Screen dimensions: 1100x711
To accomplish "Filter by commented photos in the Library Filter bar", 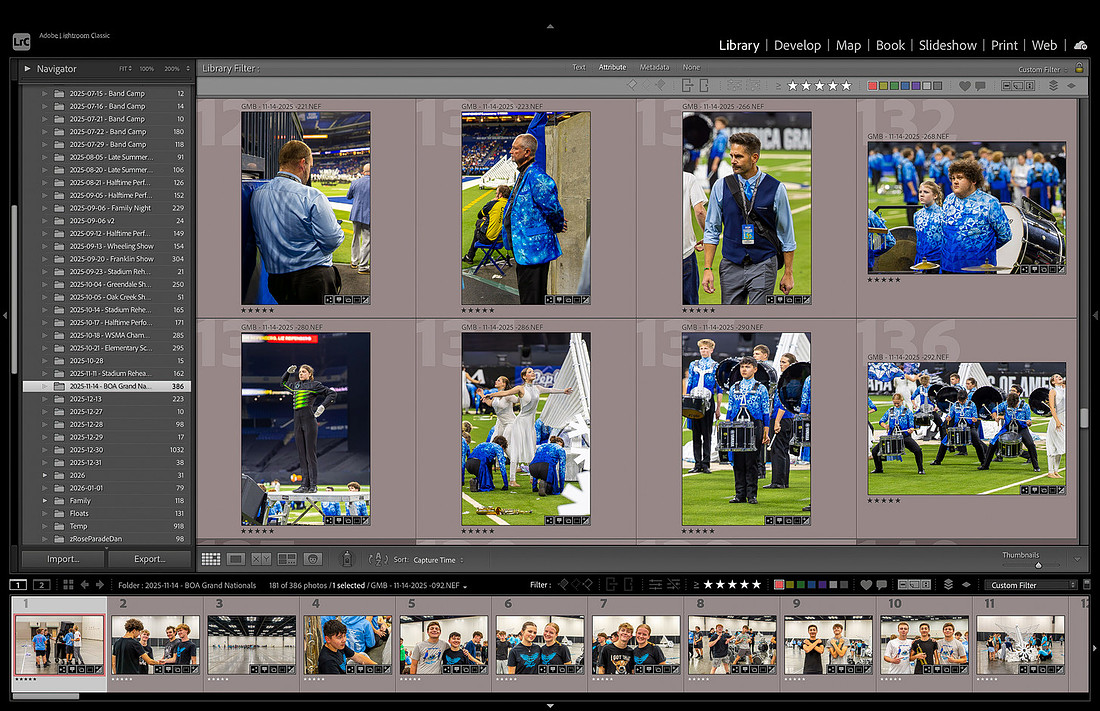I will pyautogui.click(x=980, y=86).
